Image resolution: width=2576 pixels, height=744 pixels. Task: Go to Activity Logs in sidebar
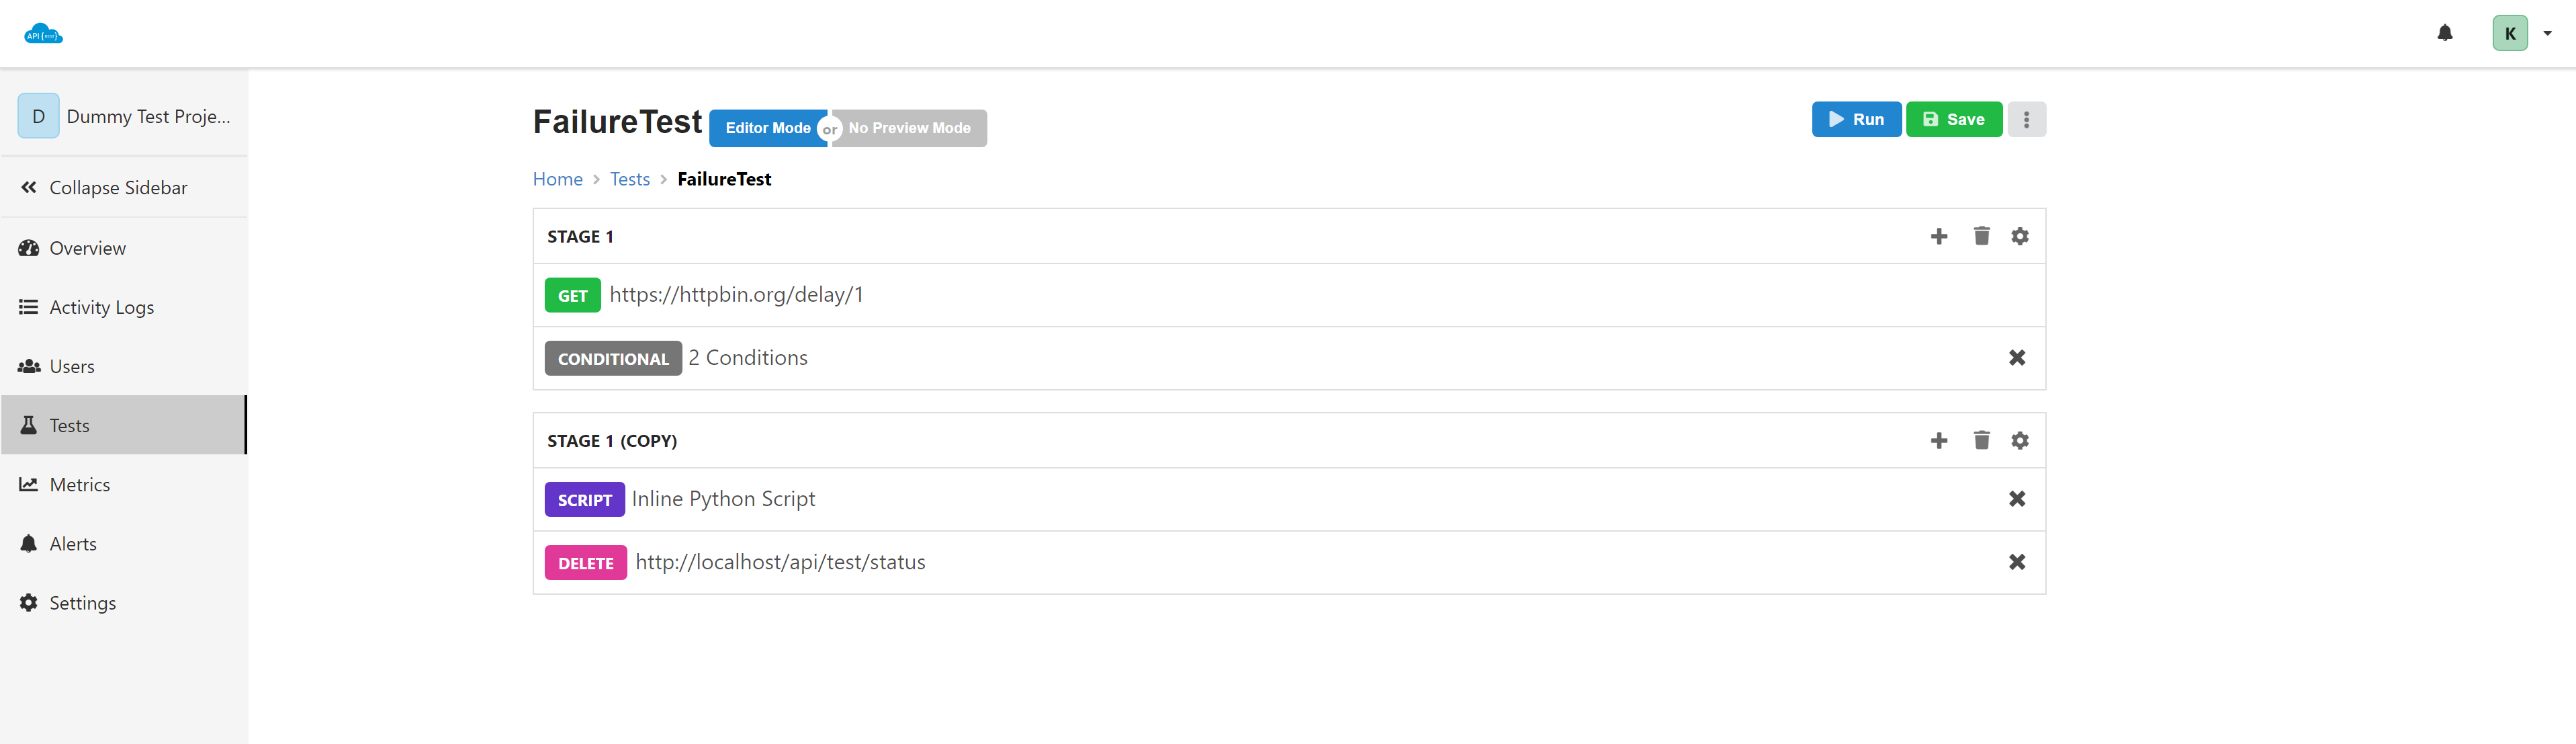pos(101,307)
